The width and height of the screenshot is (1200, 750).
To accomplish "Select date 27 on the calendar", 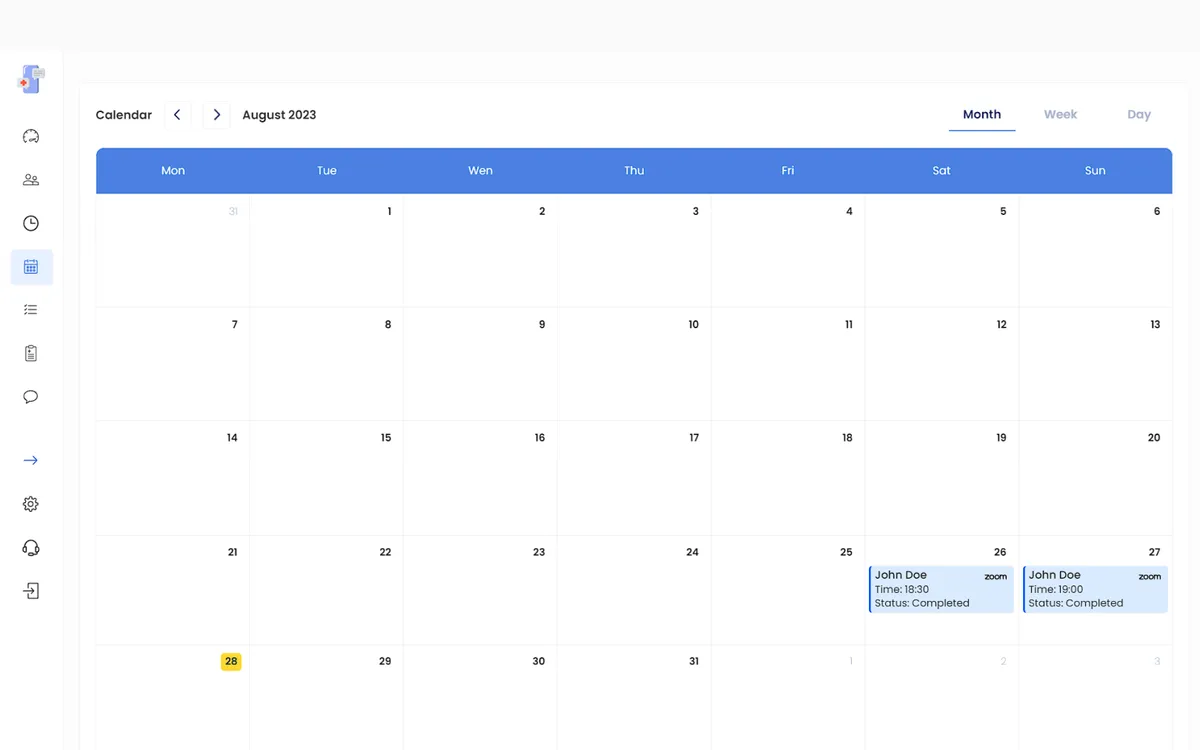I will (1154, 552).
